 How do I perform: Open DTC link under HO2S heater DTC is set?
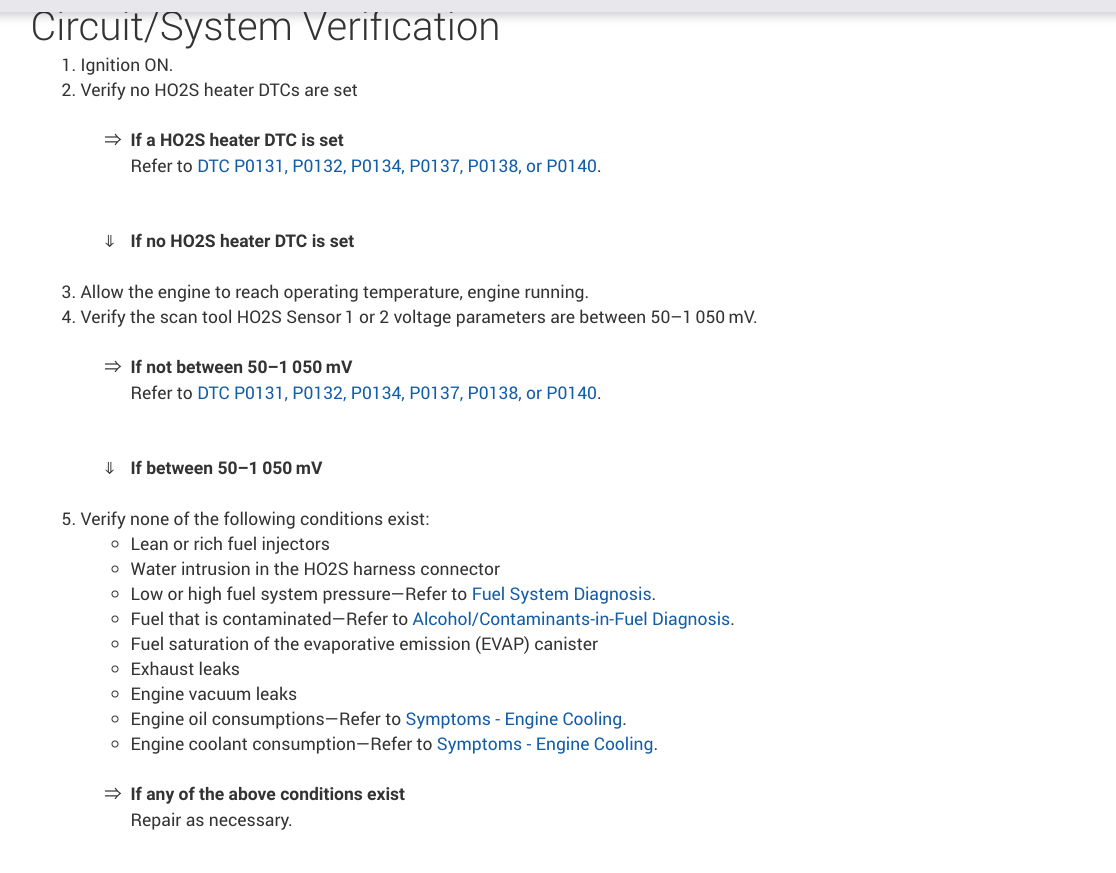pyautogui.click(x=398, y=166)
